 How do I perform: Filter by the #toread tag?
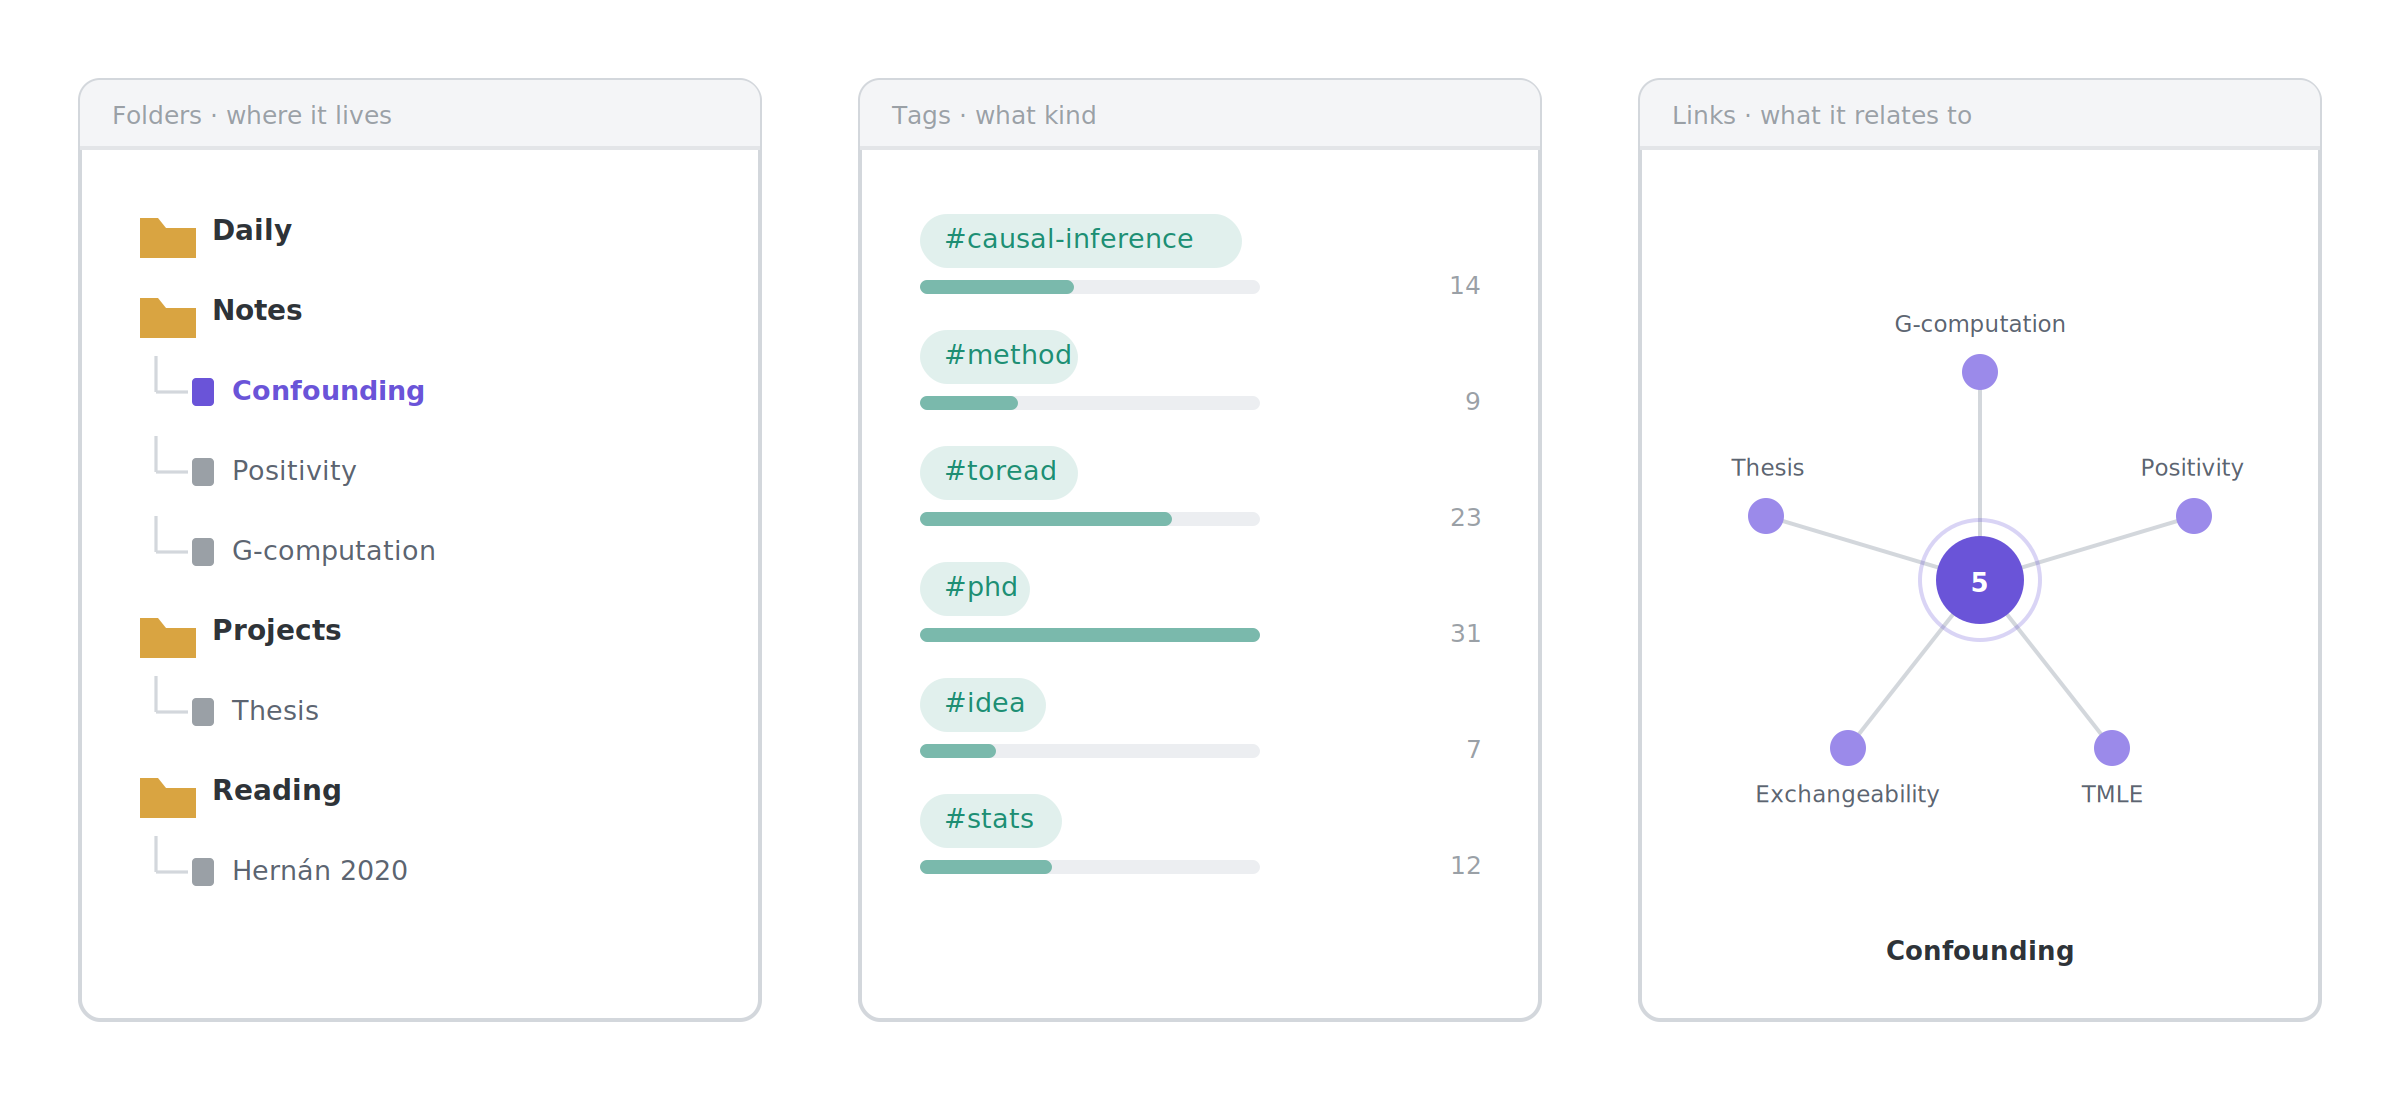click(998, 472)
